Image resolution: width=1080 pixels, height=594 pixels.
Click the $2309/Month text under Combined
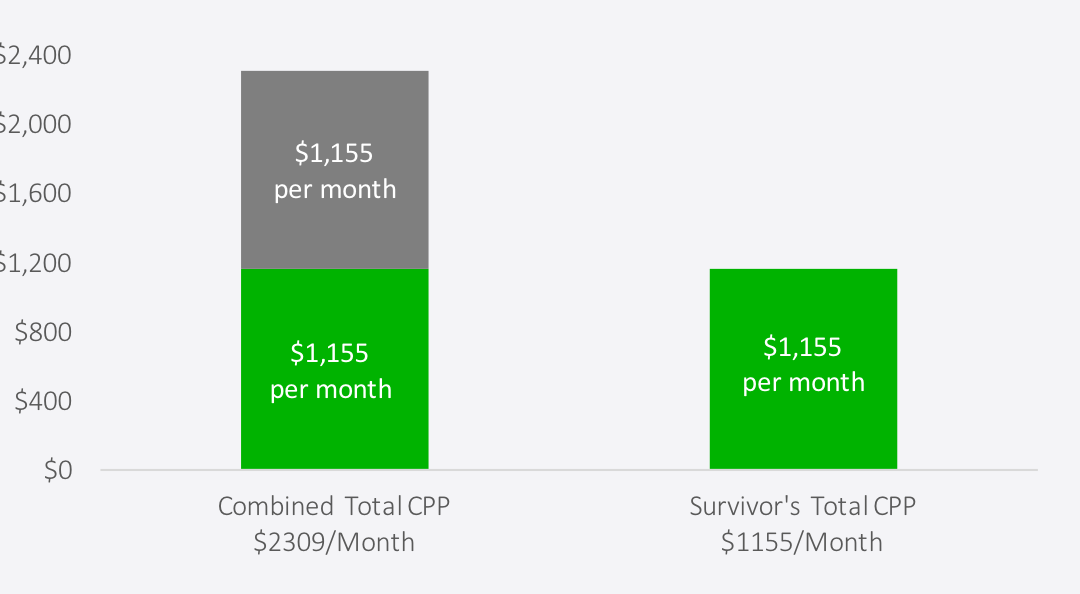tap(334, 542)
